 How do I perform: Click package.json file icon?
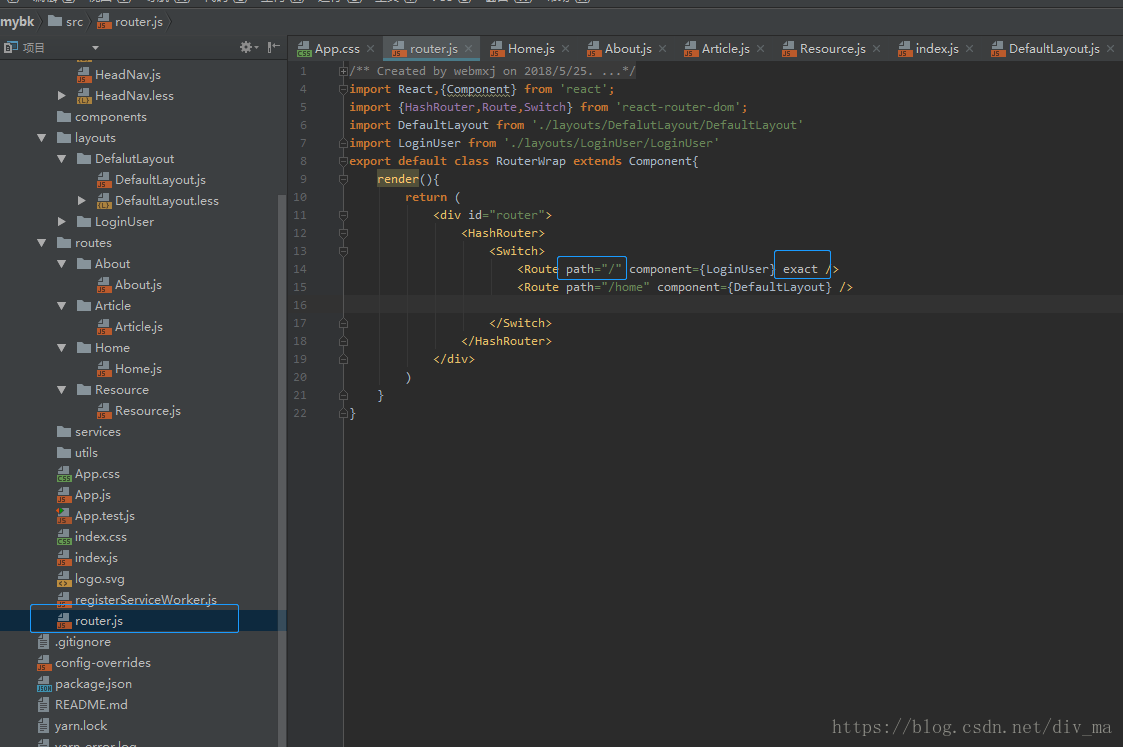click(44, 684)
